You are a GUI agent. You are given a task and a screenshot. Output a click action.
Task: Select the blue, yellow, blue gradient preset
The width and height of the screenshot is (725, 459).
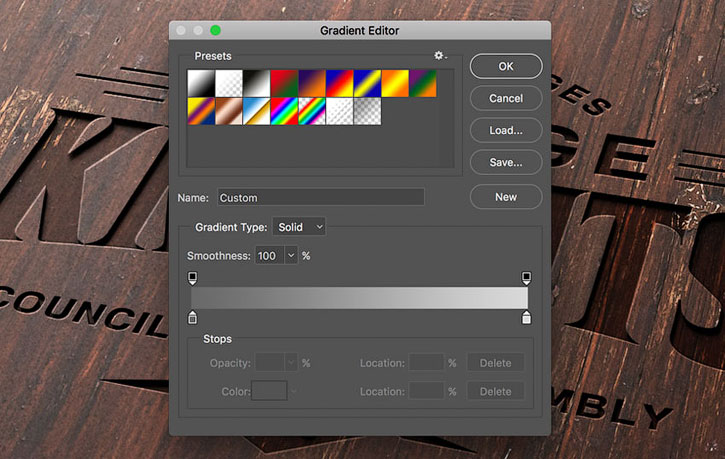pos(368,83)
